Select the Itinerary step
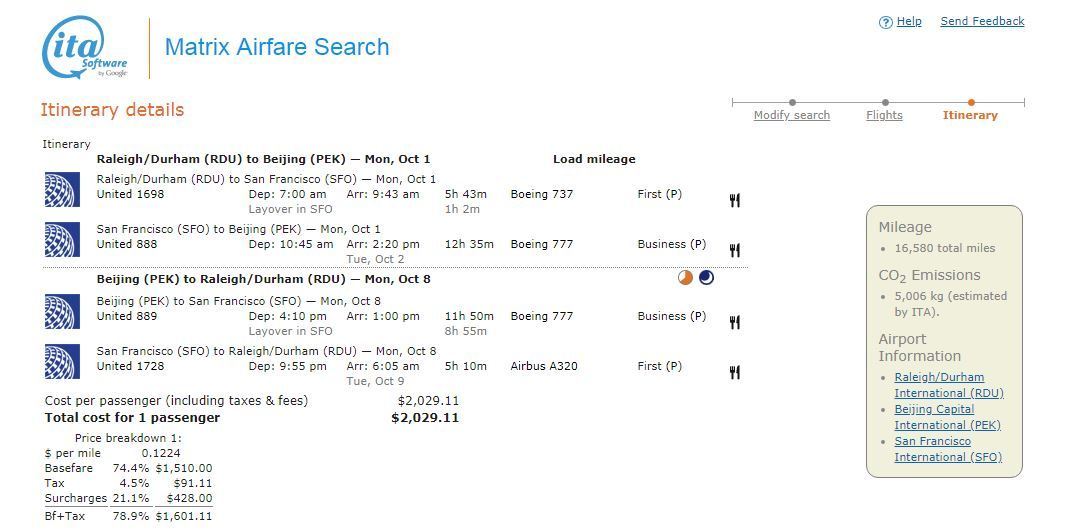The width and height of the screenshot is (1065, 530). point(970,115)
